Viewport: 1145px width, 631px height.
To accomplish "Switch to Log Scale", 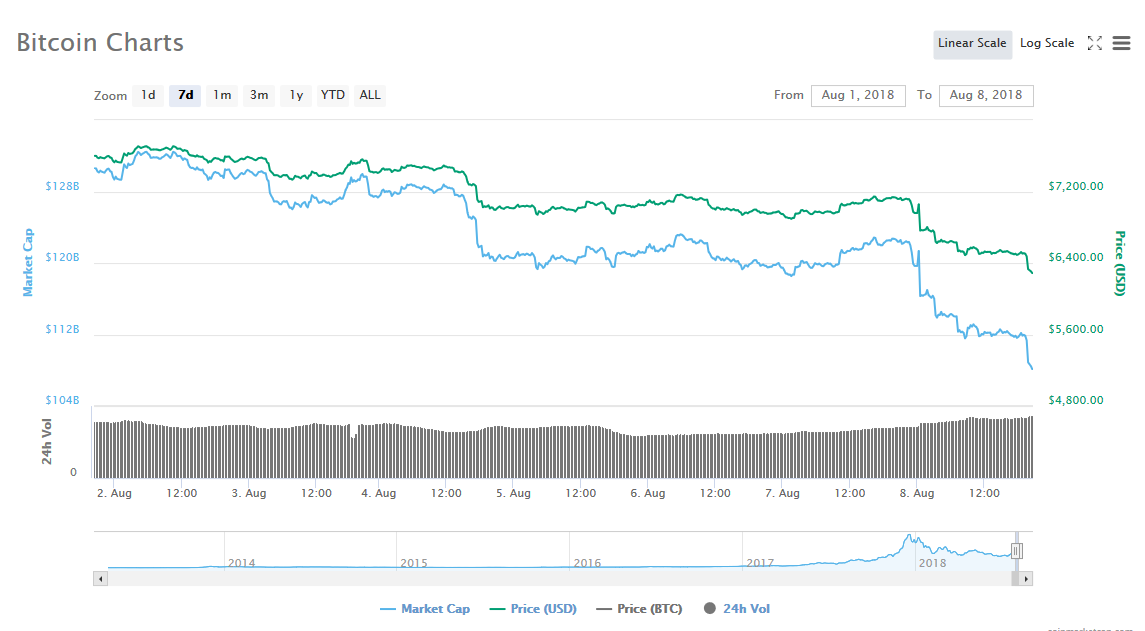I will click(x=1047, y=43).
